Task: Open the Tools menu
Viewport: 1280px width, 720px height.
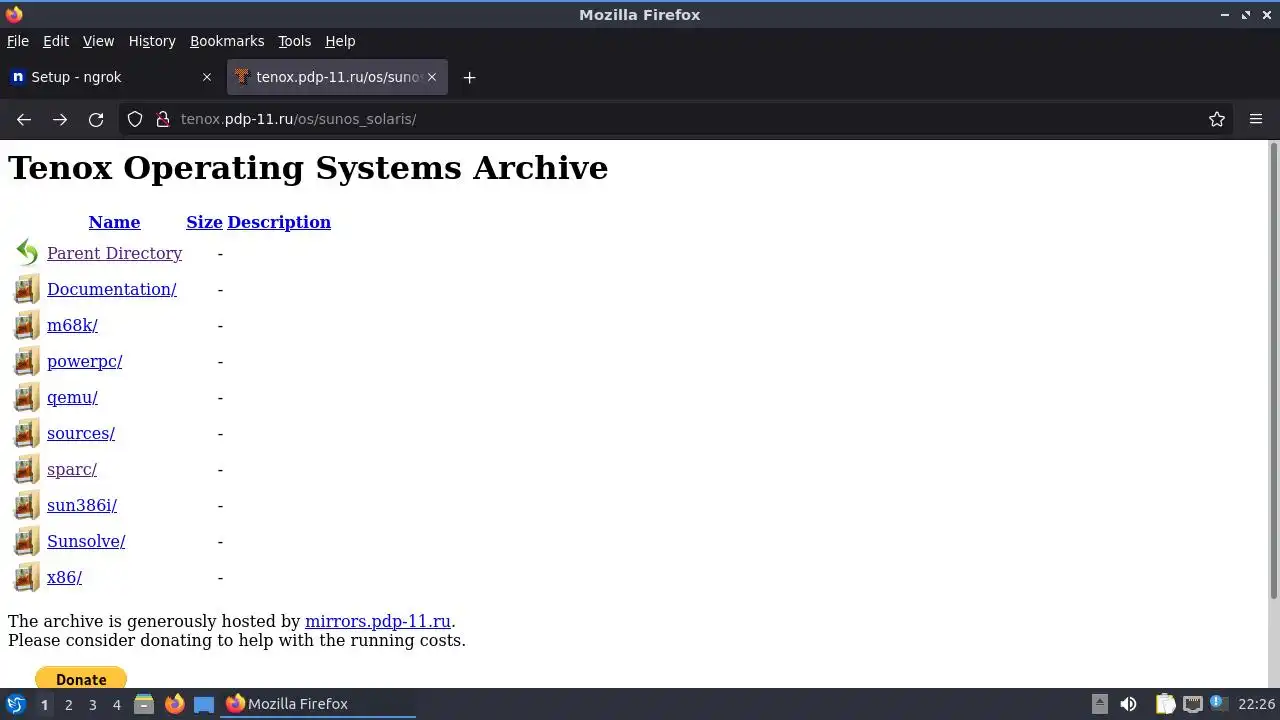Action: pos(294,41)
